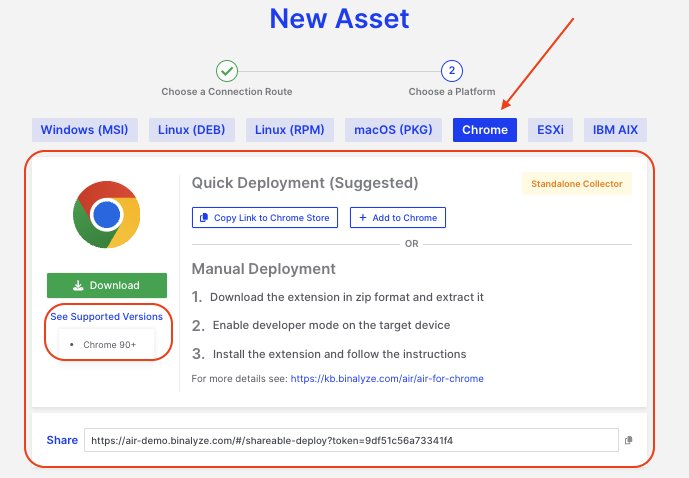689x478 pixels.
Task: Click the green checkmark step one circle
Action: point(227,71)
